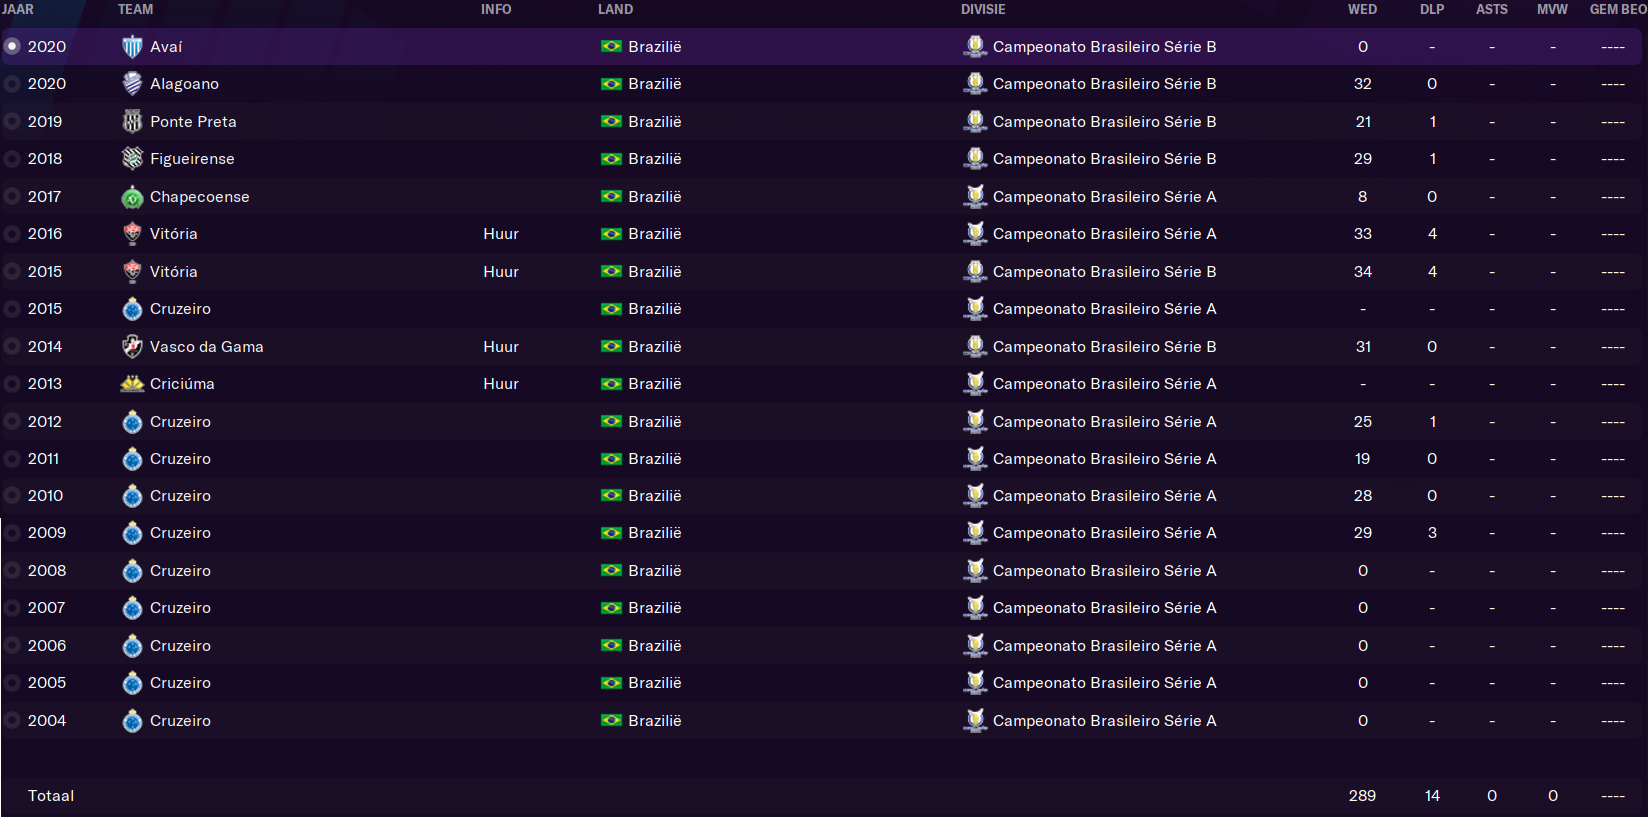This screenshot has width=1648, height=817.
Task: Sort by the DIVISIE column header
Action: [983, 9]
